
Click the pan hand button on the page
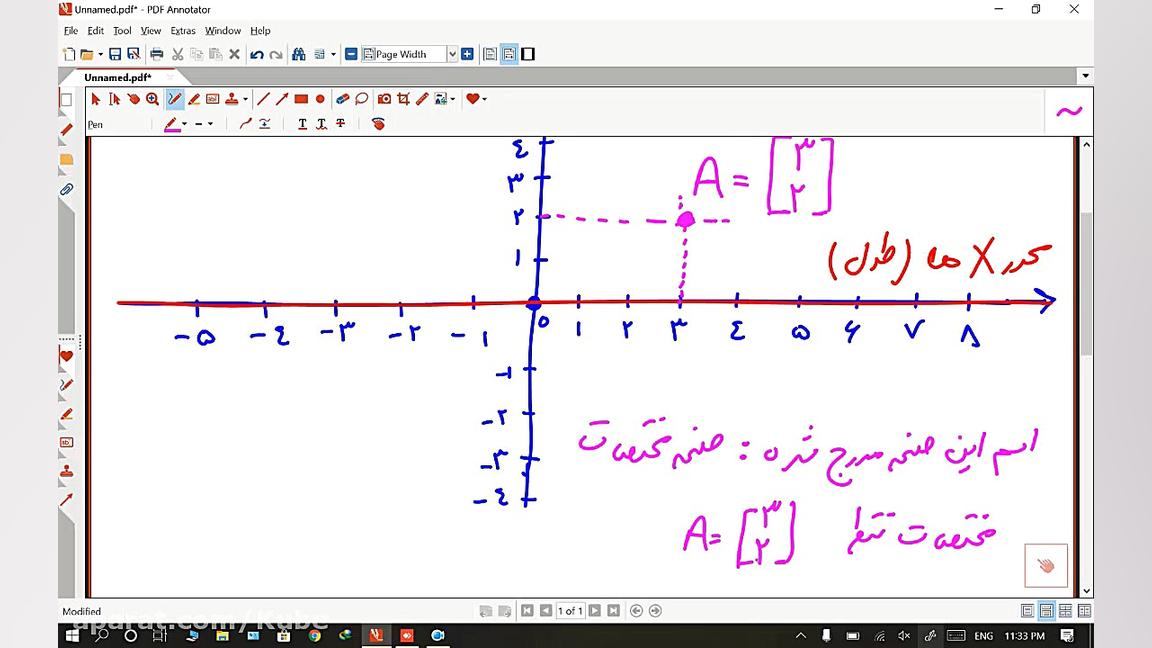[x=1045, y=565]
